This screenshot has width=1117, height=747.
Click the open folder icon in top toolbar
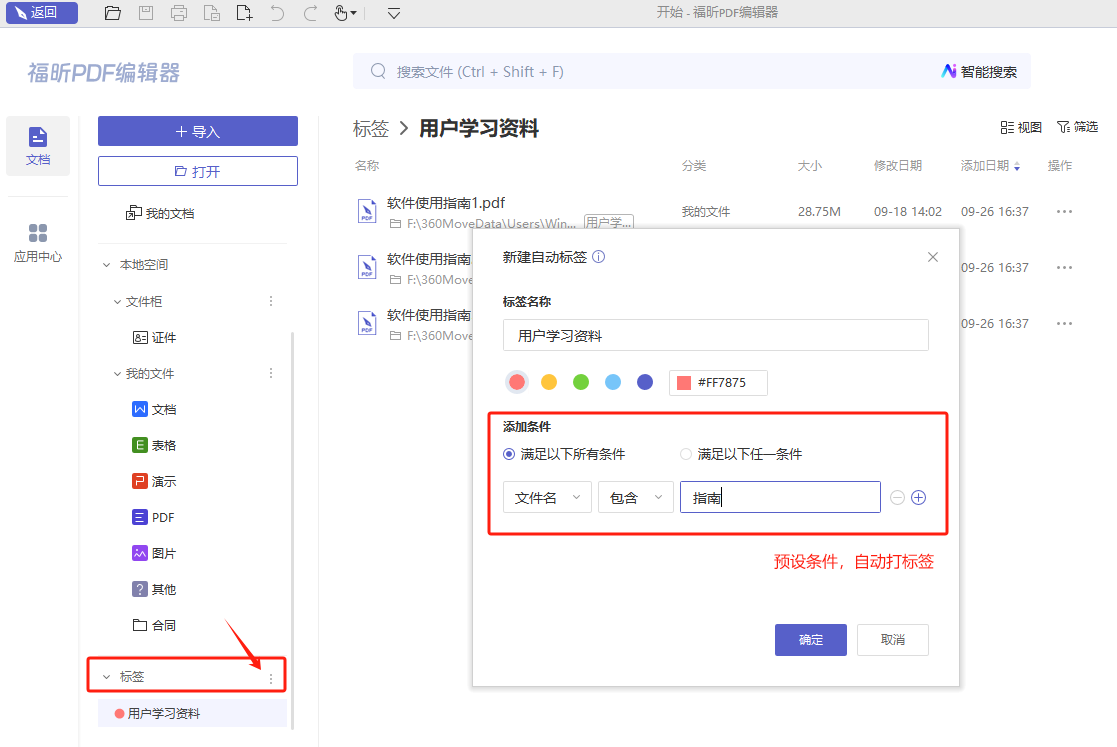(113, 13)
